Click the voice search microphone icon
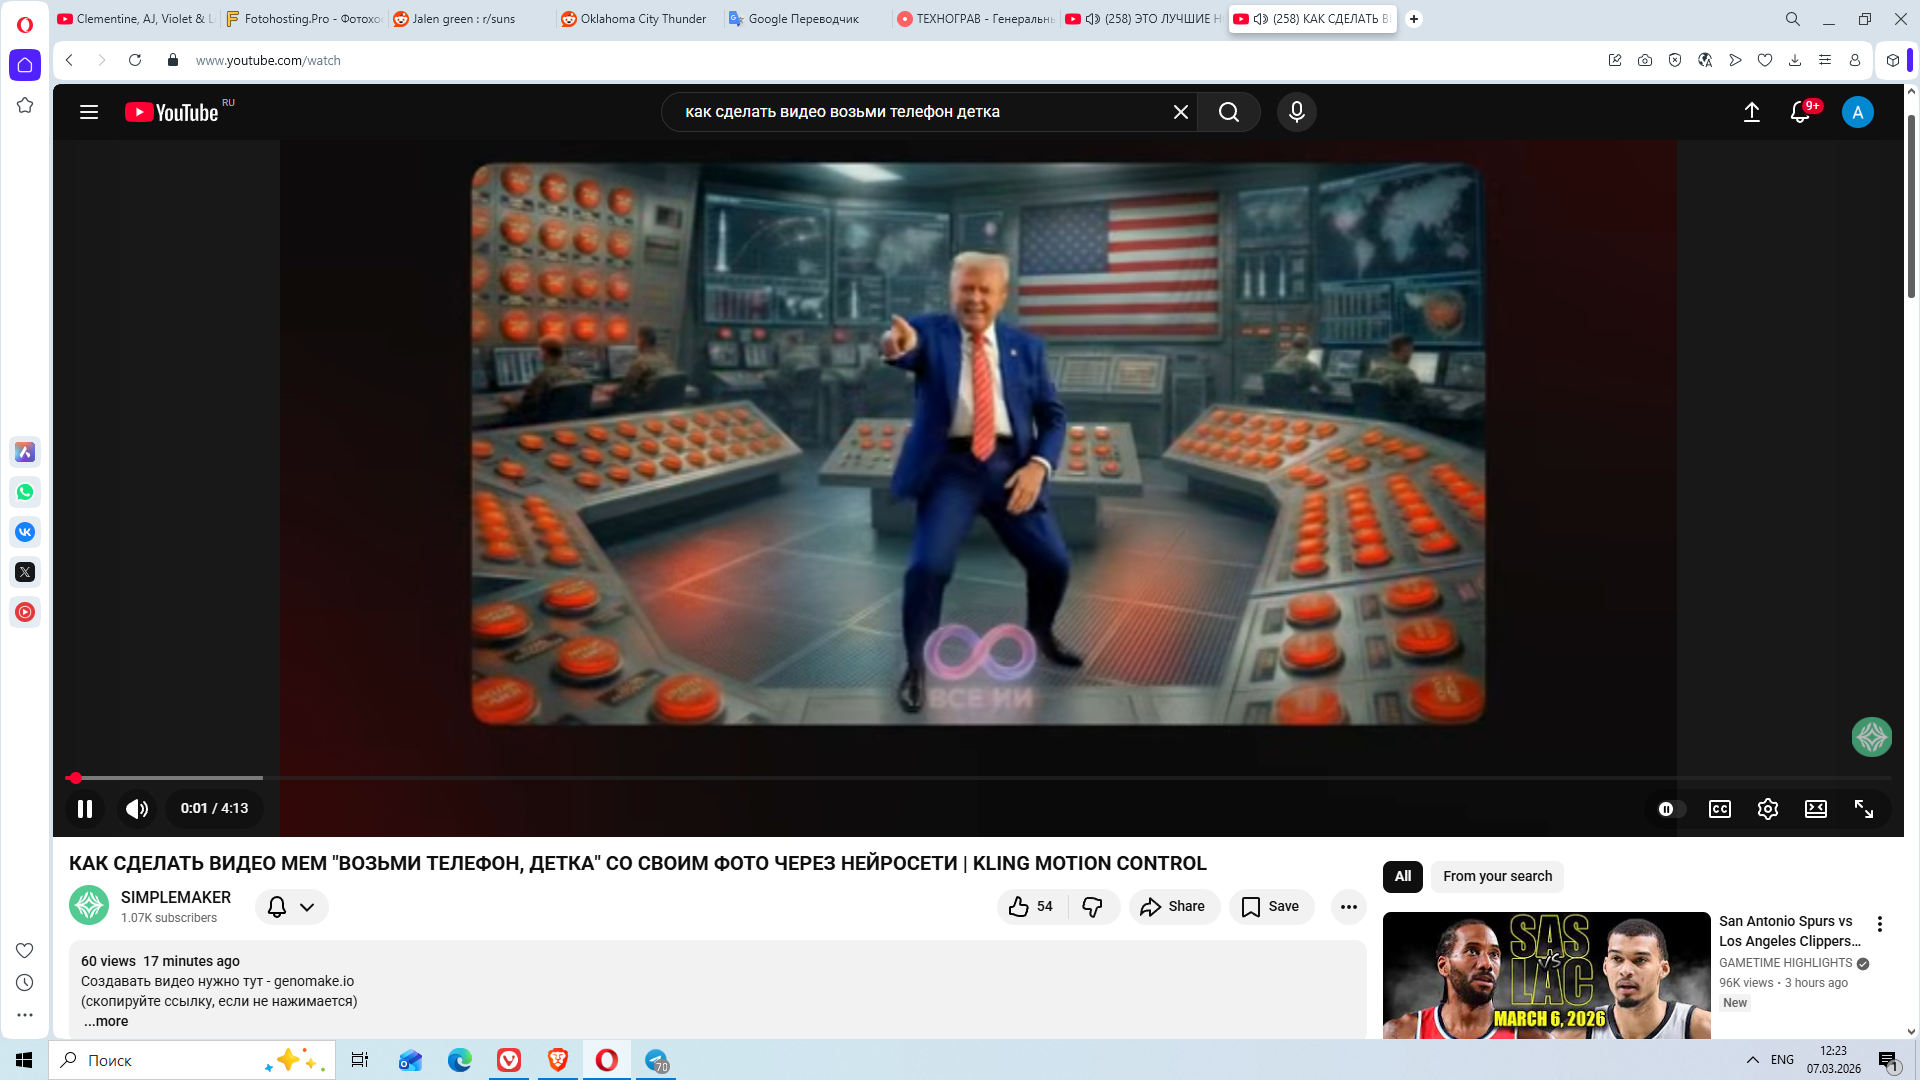The image size is (1920, 1080). click(x=1296, y=112)
